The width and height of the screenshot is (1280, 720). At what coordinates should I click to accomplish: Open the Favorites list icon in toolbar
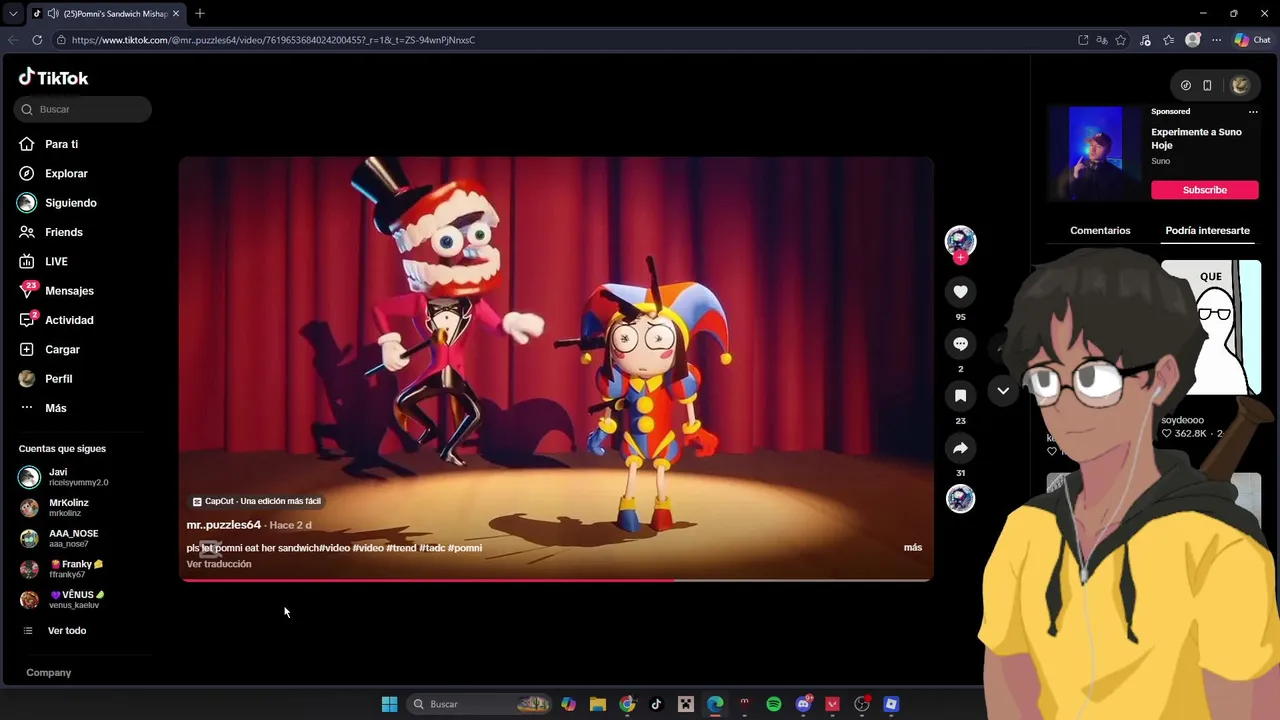point(1168,40)
